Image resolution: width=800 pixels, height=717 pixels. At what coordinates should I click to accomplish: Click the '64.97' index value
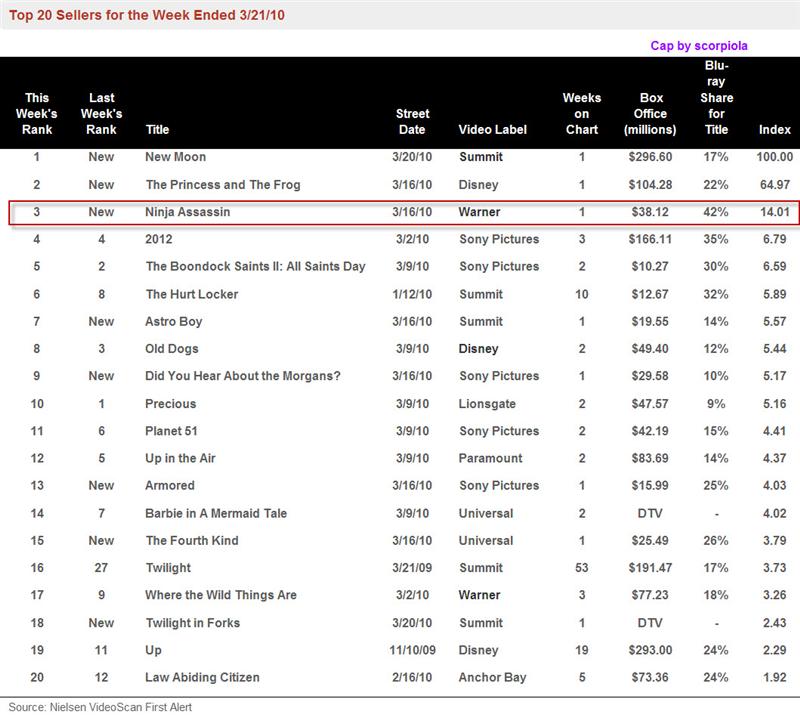pos(774,185)
